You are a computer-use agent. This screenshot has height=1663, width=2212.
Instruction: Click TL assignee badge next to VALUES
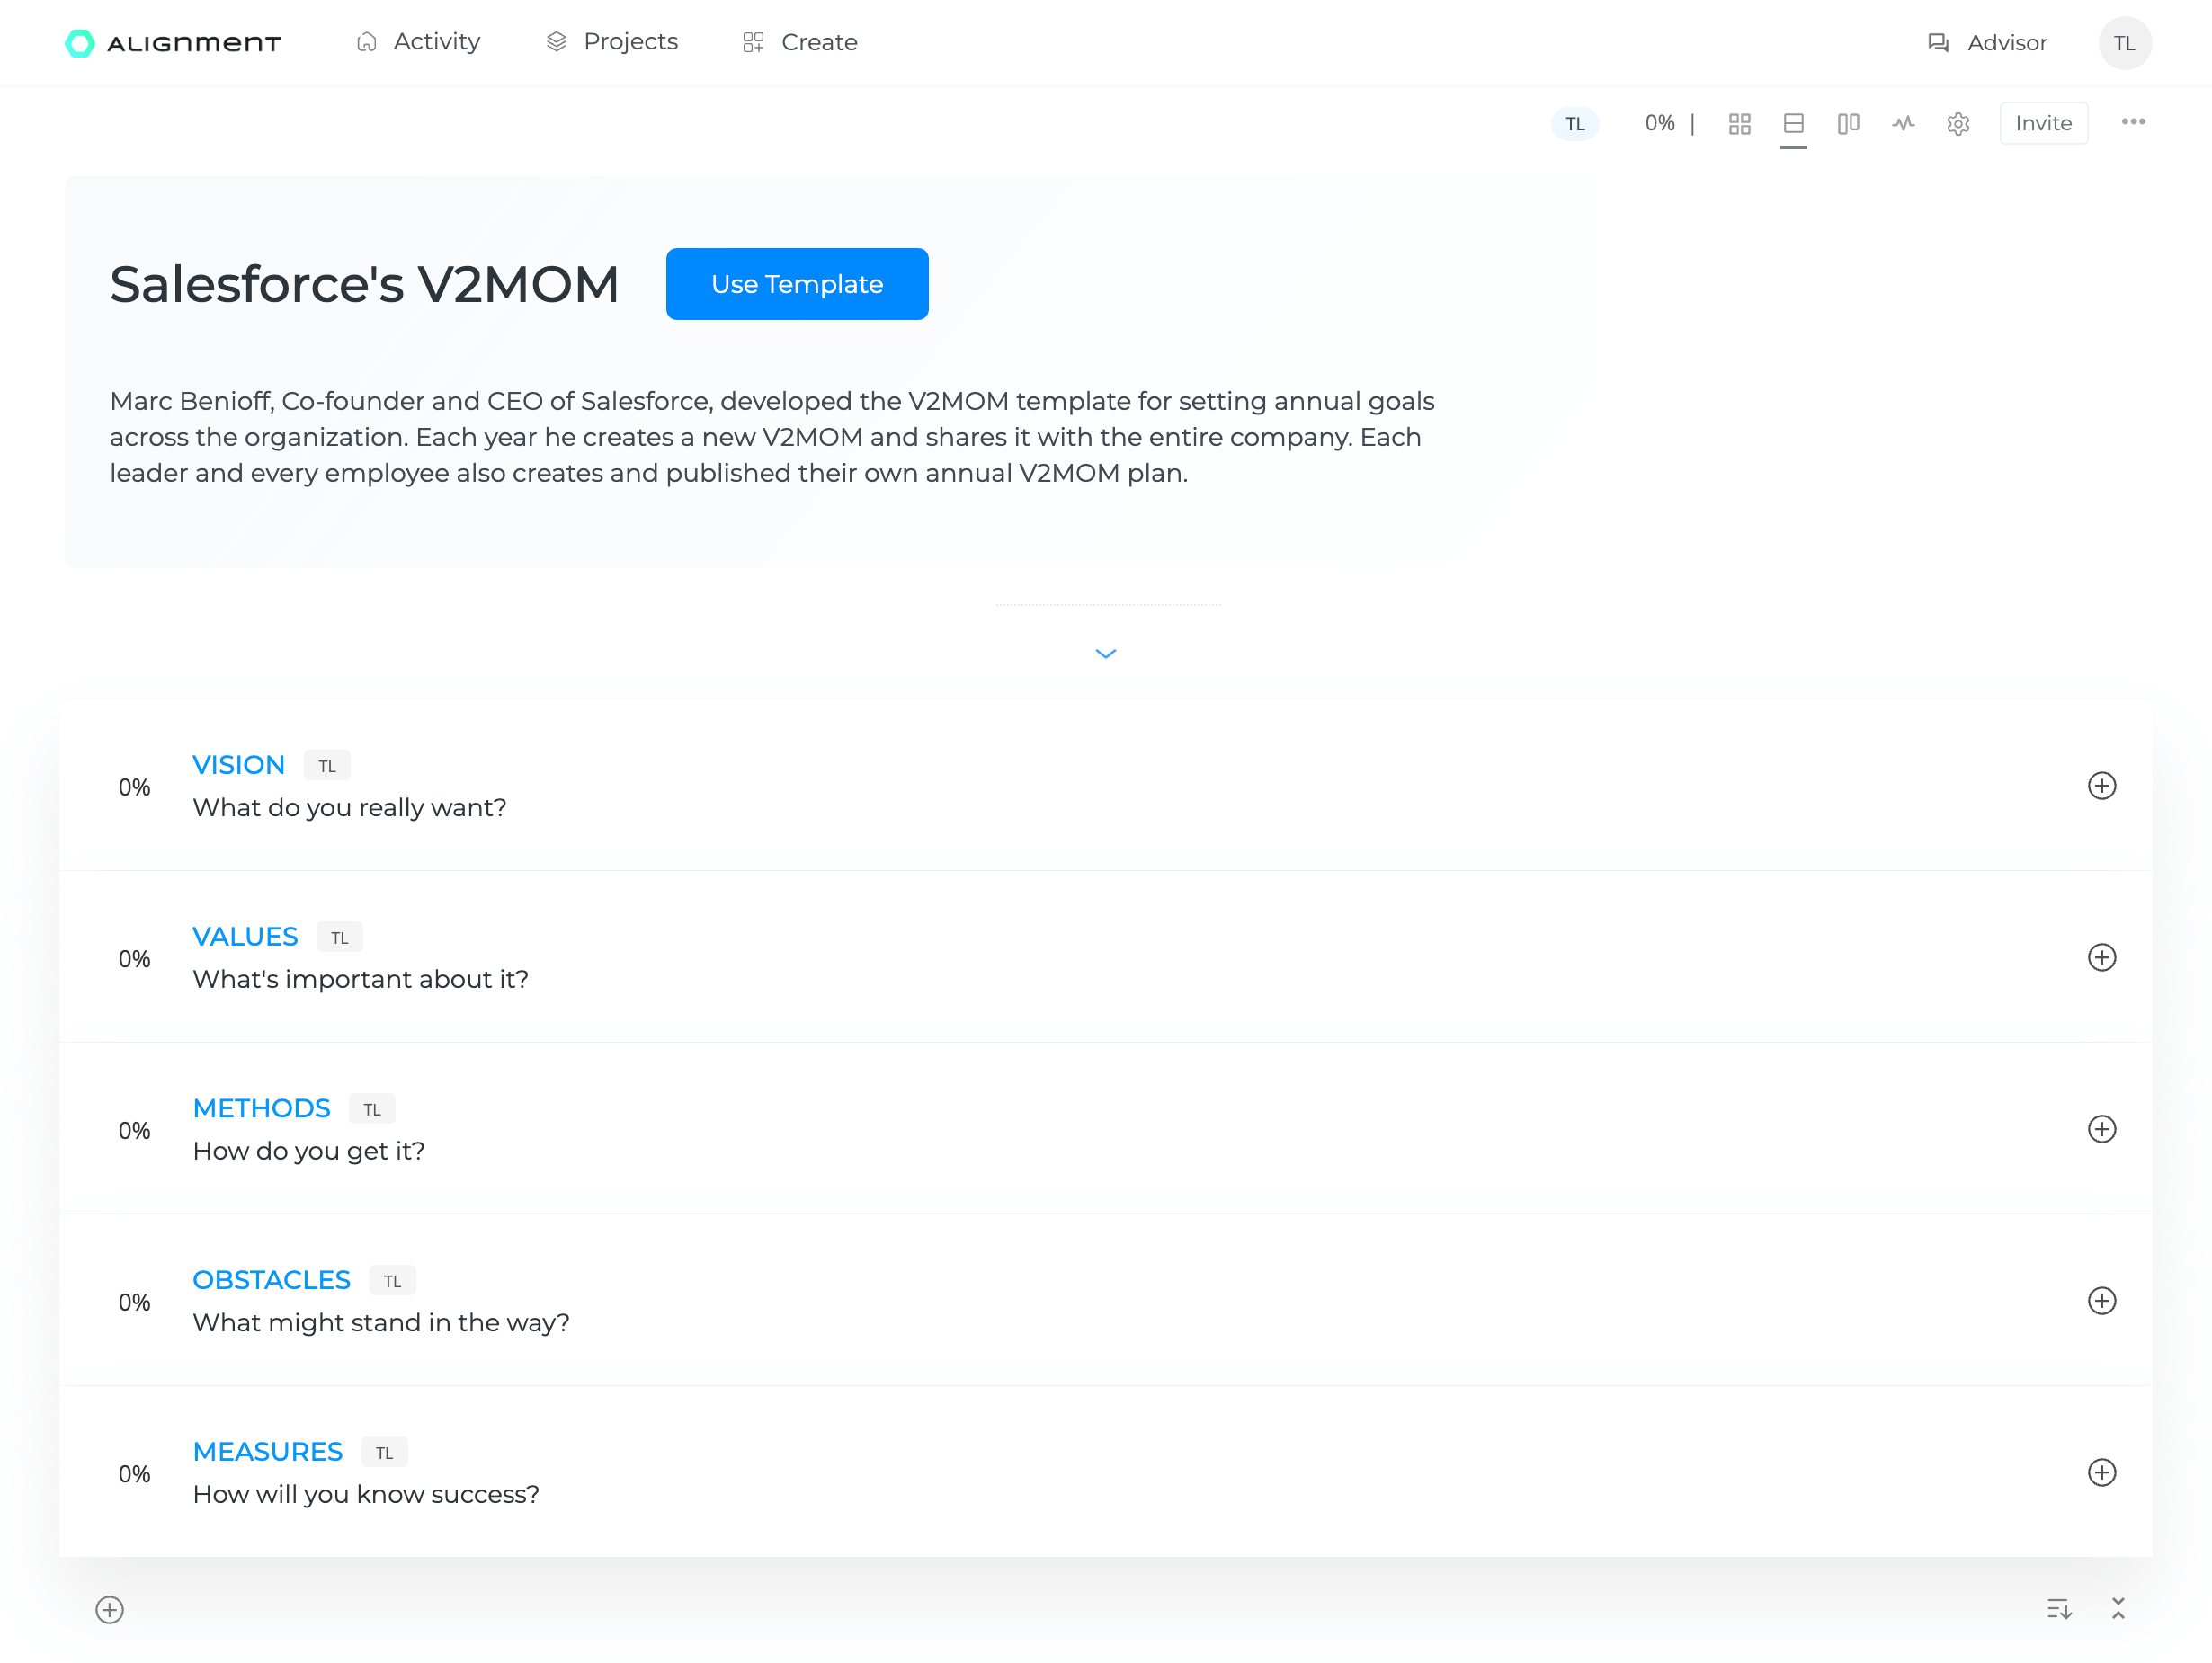(x=340, y=938)
